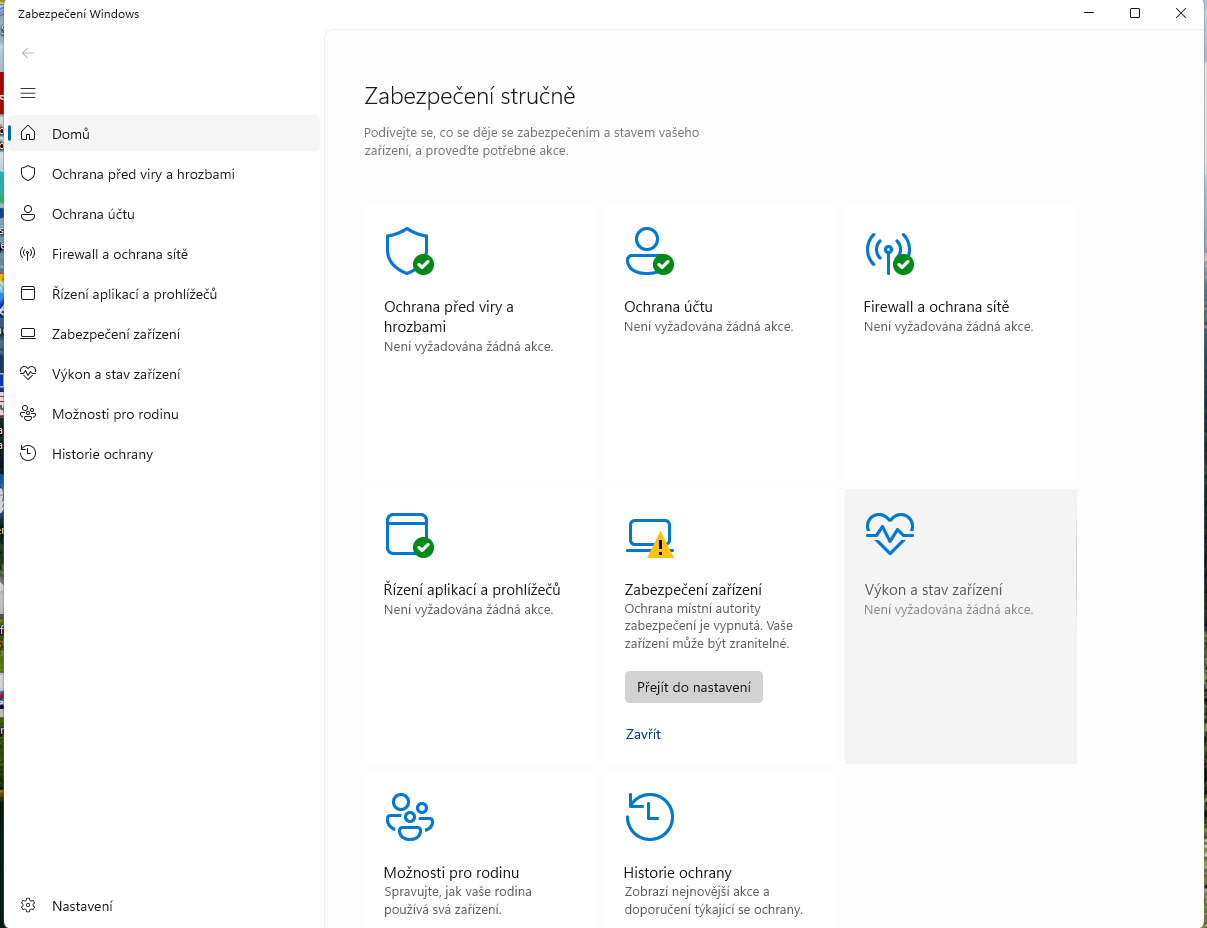Select Výkon a stav zařízení sidebar item
Screen dimensions: 1207x928
116,374
